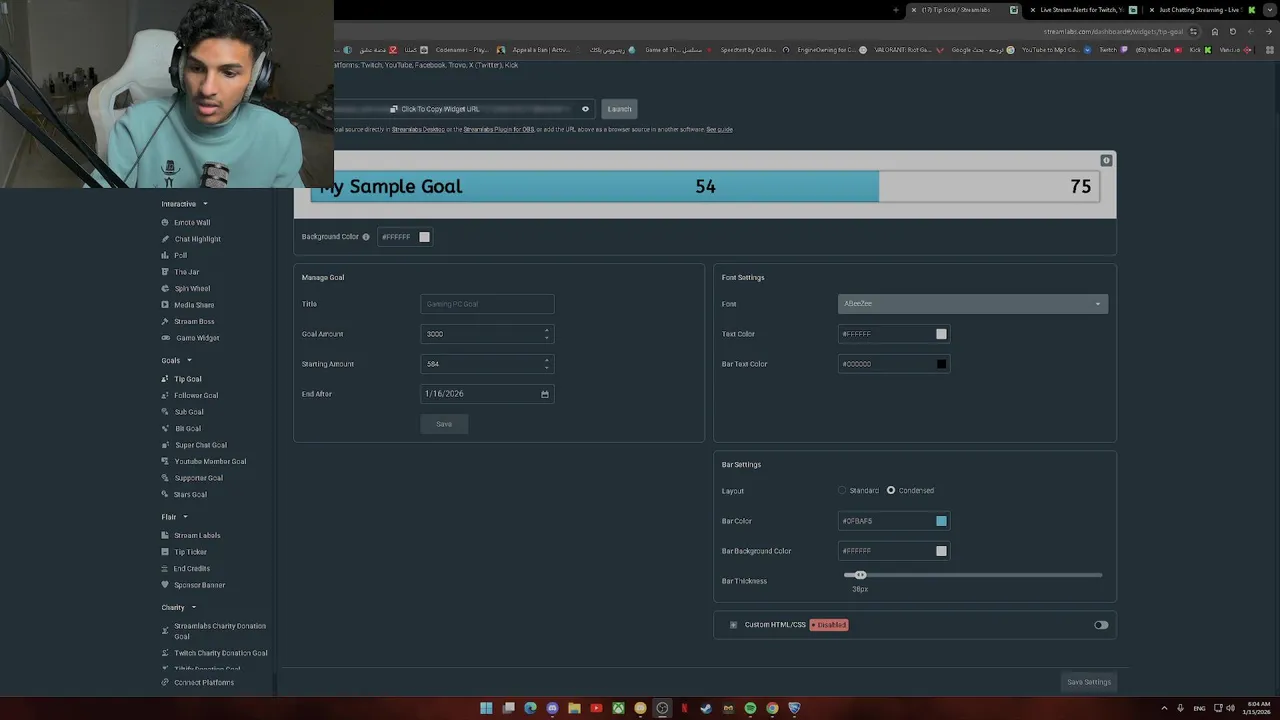This screenshot has width=1280, height=720.
Task: Open The Jar widget
Action: tap(186, 272)
